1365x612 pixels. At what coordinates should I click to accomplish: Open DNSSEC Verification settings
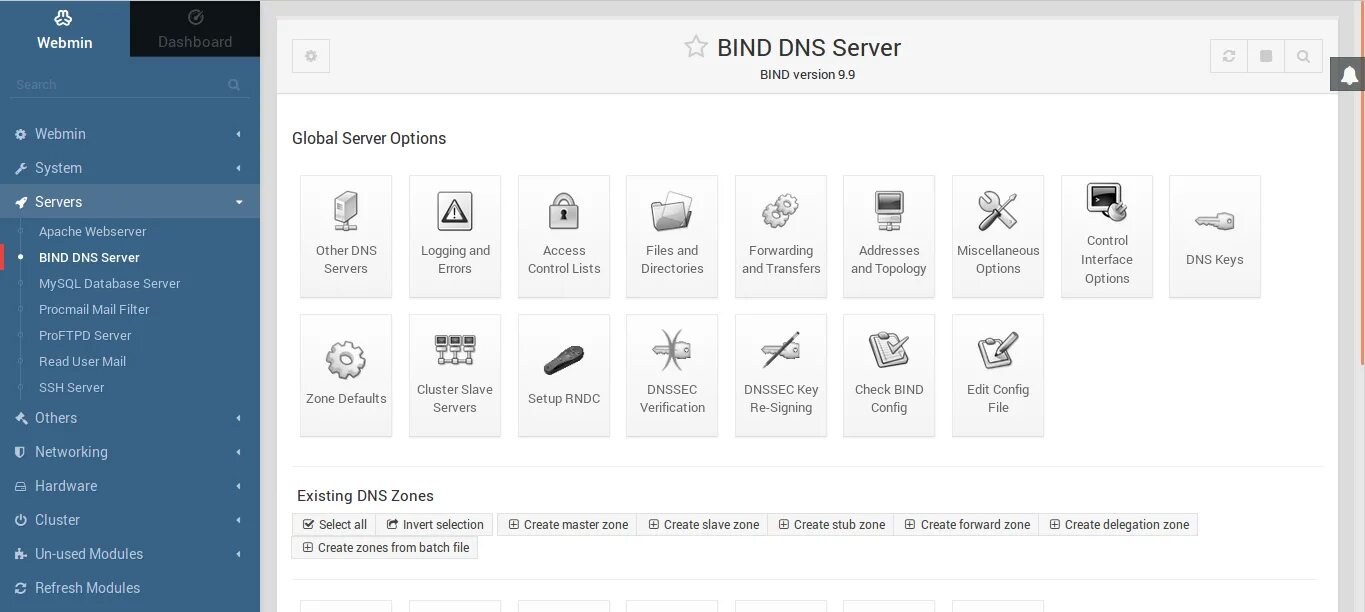pos(672,376)
